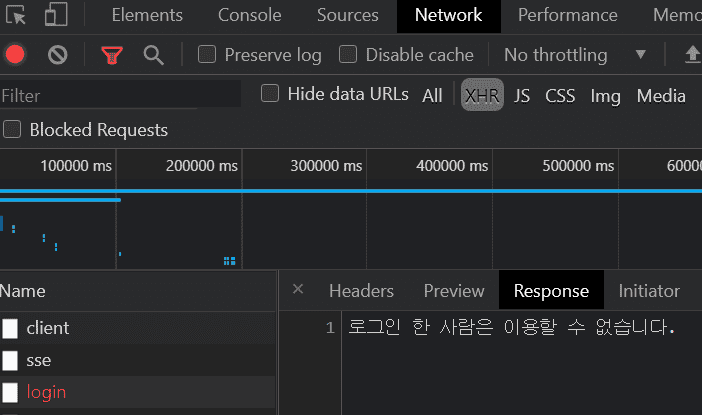Clear the network log

(x=58, y=55)
